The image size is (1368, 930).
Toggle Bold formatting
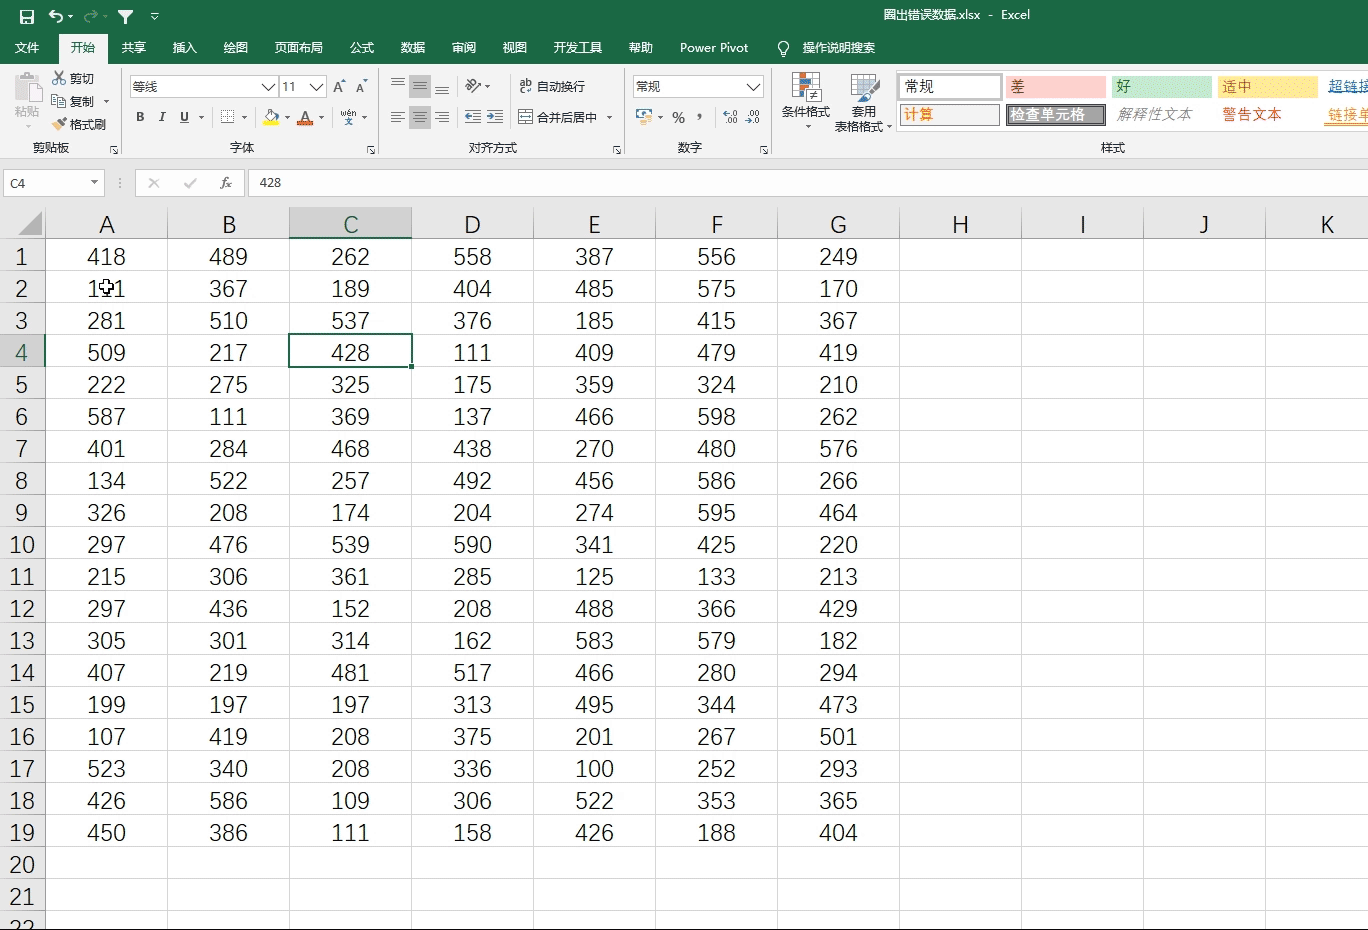pos(140,117)
